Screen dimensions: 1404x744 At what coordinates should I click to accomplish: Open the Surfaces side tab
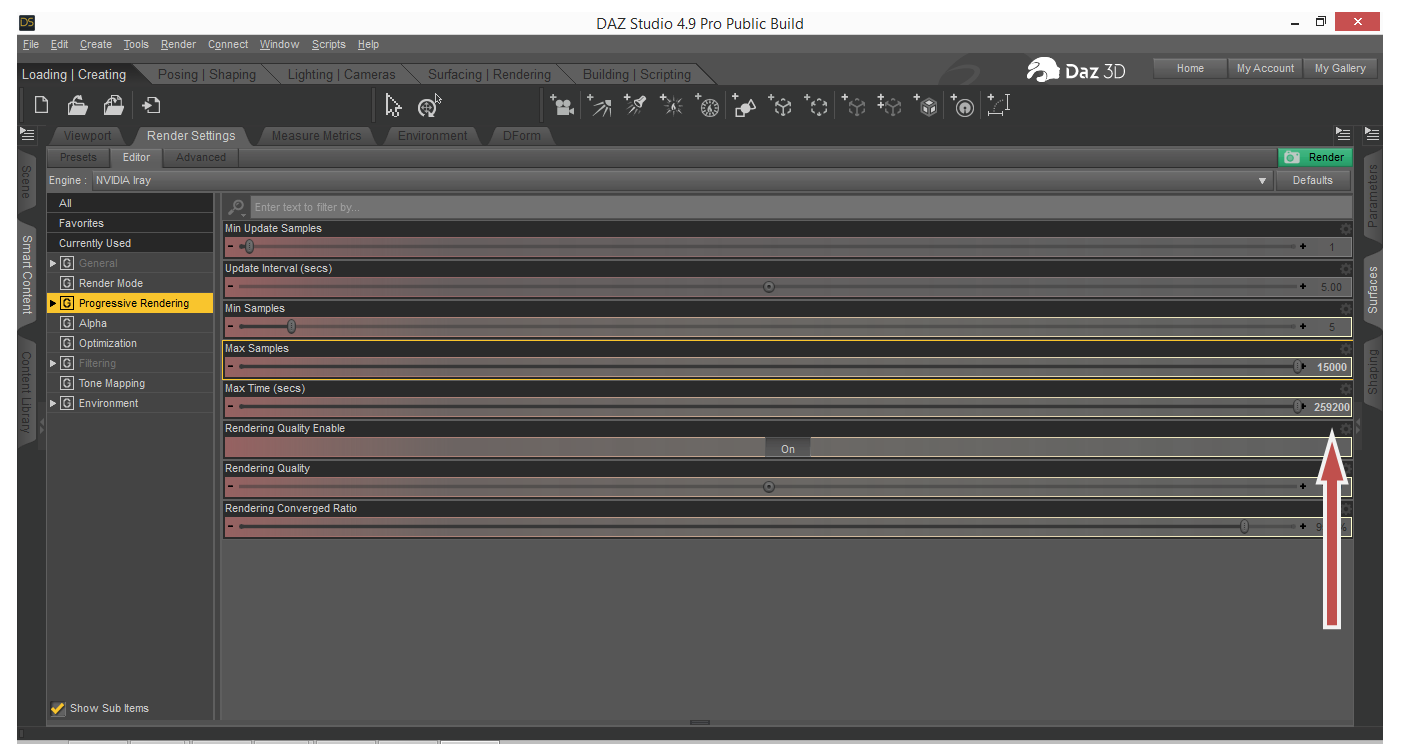[x=1373, y=290]
